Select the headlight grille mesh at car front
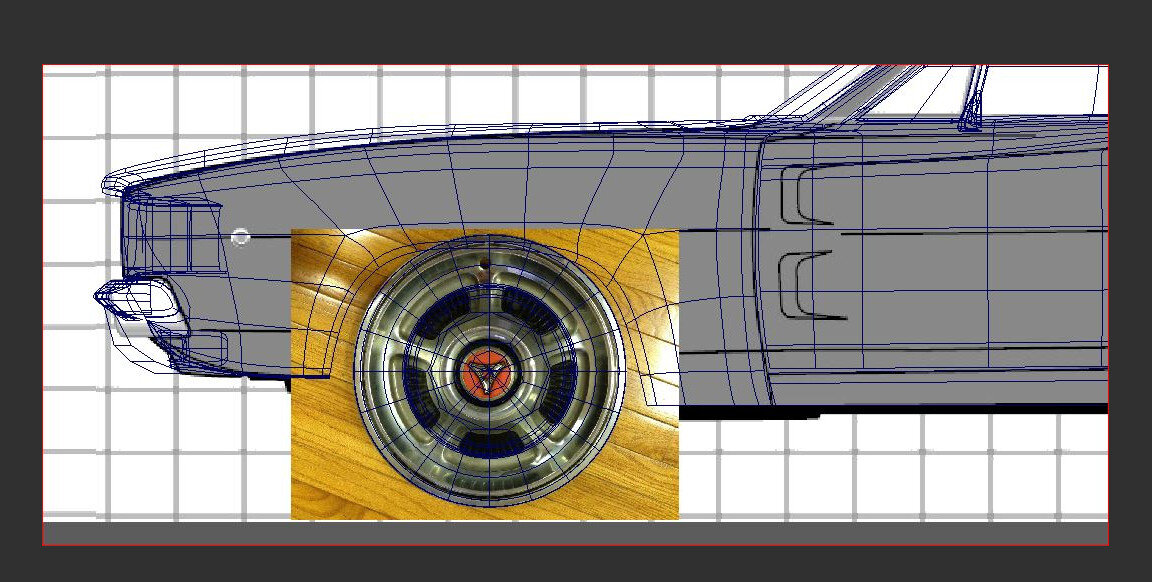 171,237
